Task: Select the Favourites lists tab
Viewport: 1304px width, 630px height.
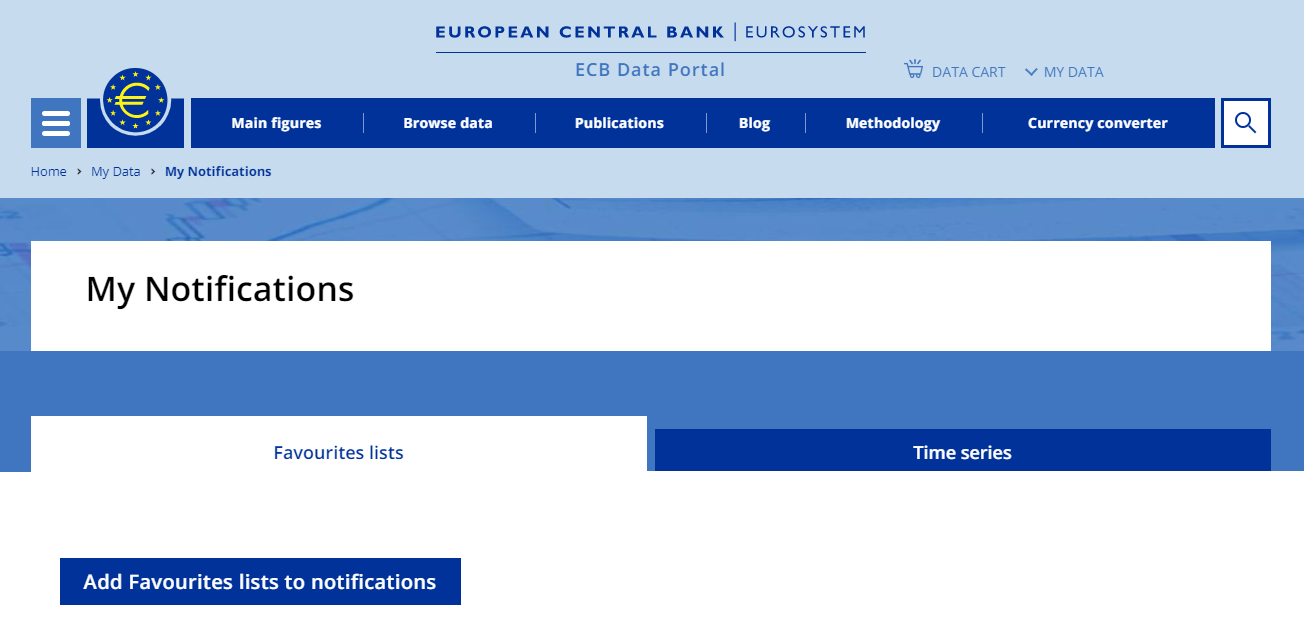Action: click(338, 452)
